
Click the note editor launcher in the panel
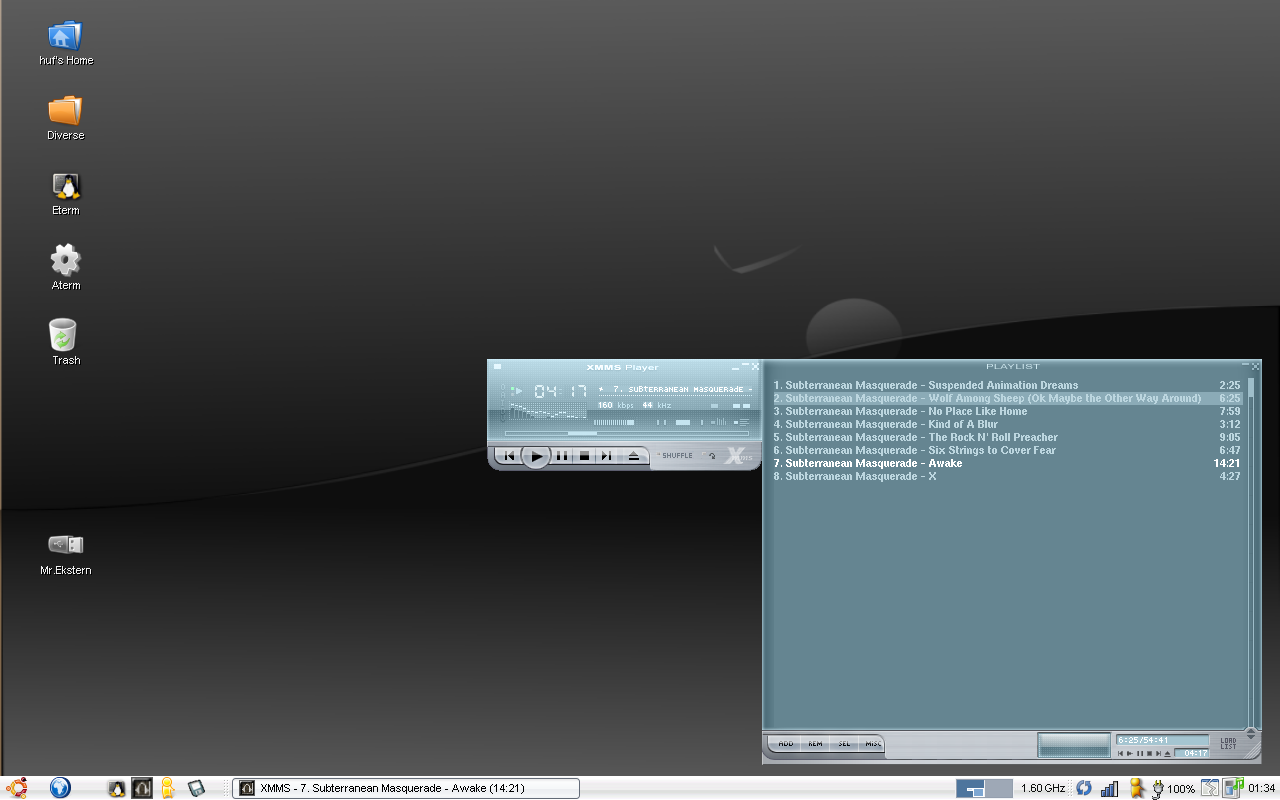[196, 788]
